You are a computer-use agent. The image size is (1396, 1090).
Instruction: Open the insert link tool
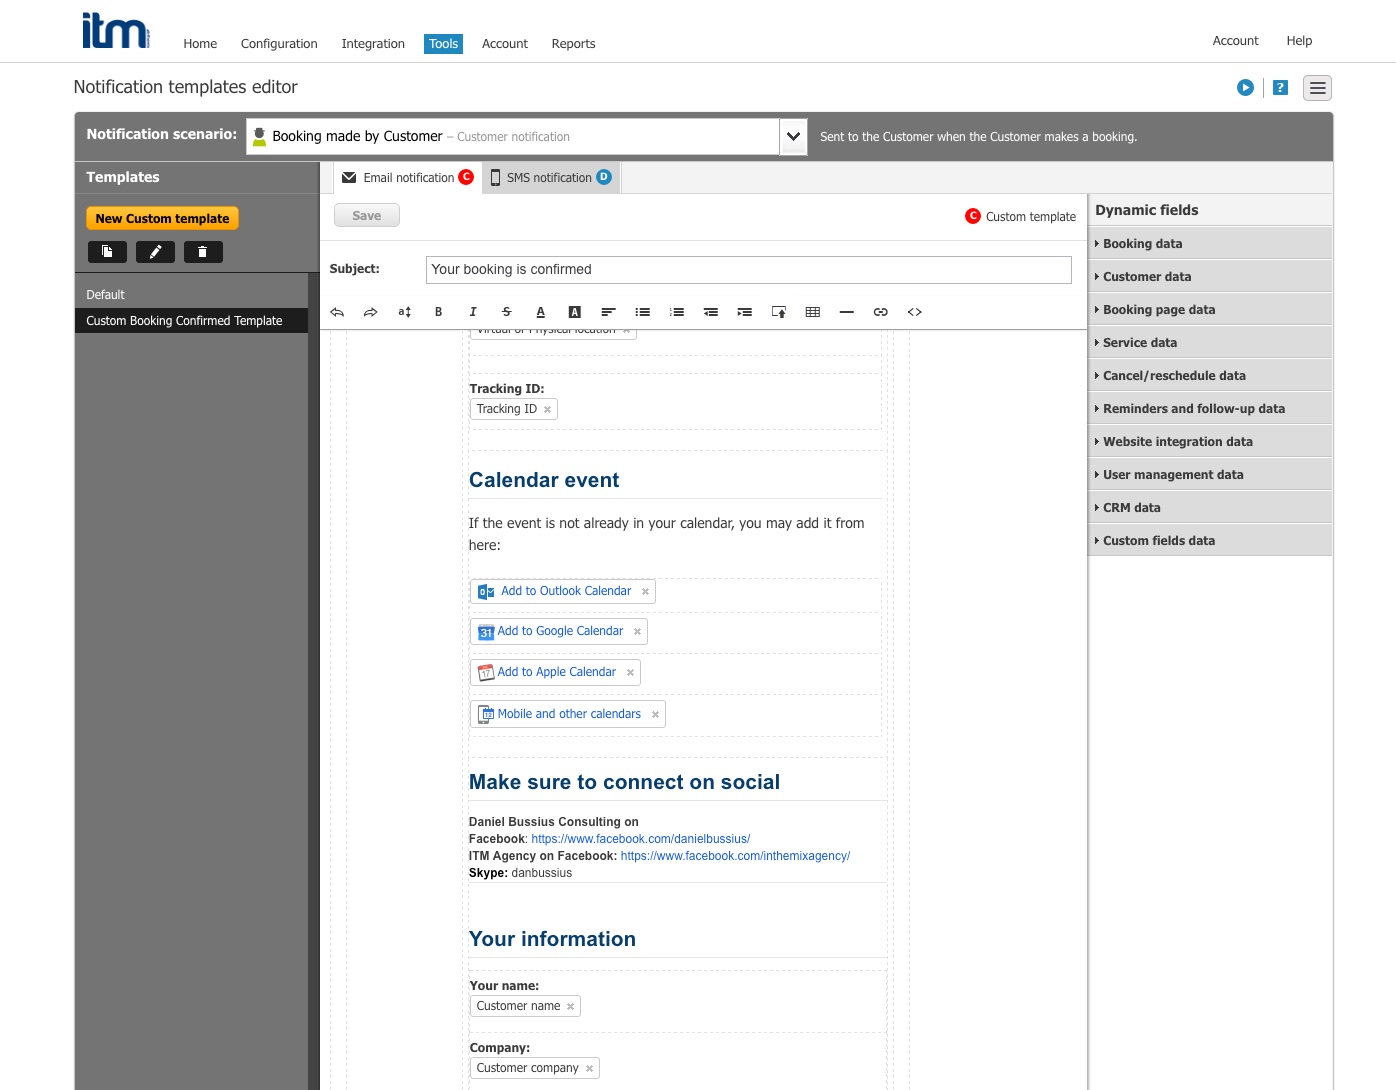pos(880,312)
